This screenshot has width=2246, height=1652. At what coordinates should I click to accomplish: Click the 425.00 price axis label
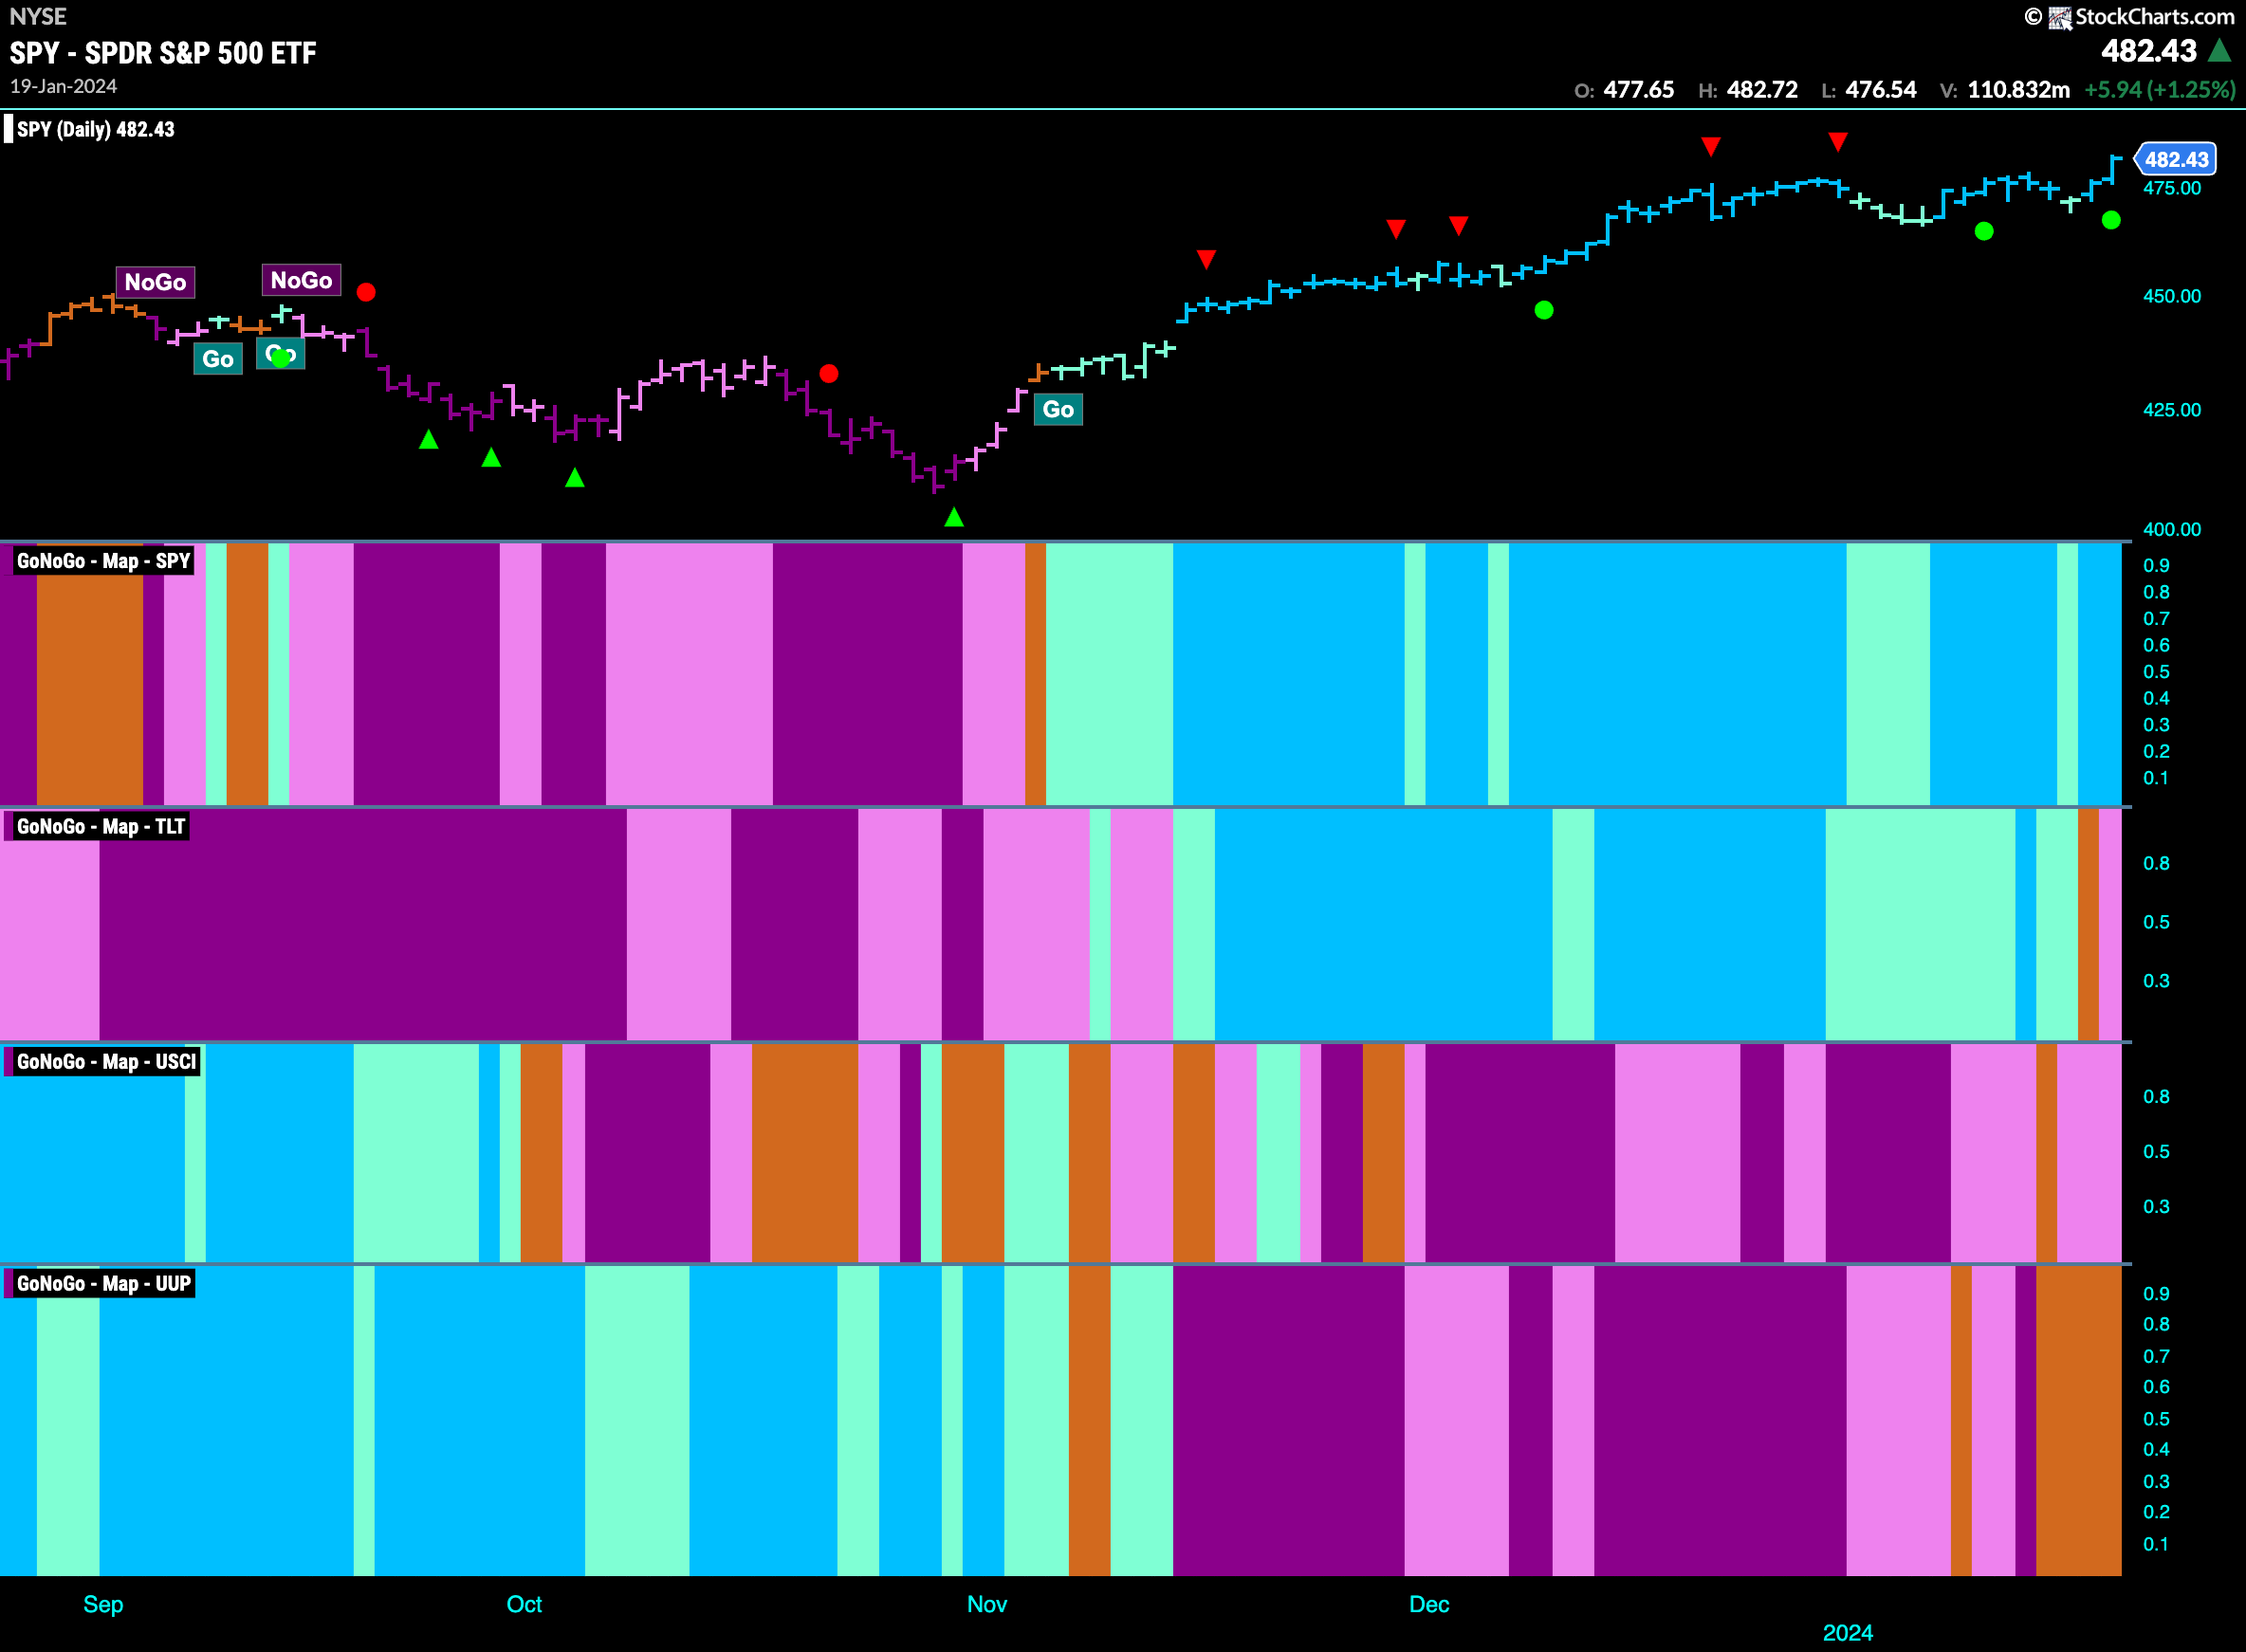(x=2172, y=410)
